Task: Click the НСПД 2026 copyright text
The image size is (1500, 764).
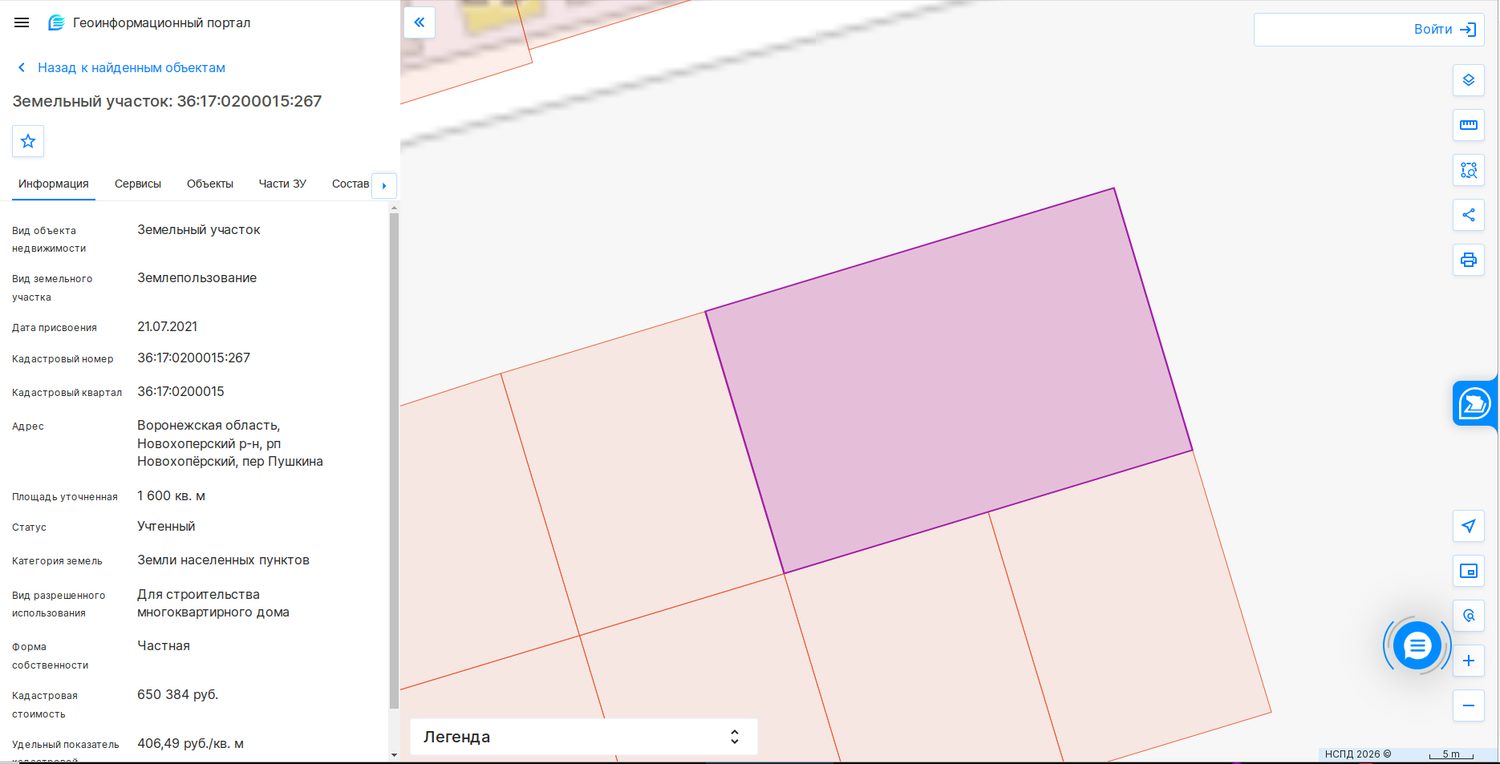Action: (1358, 754)
